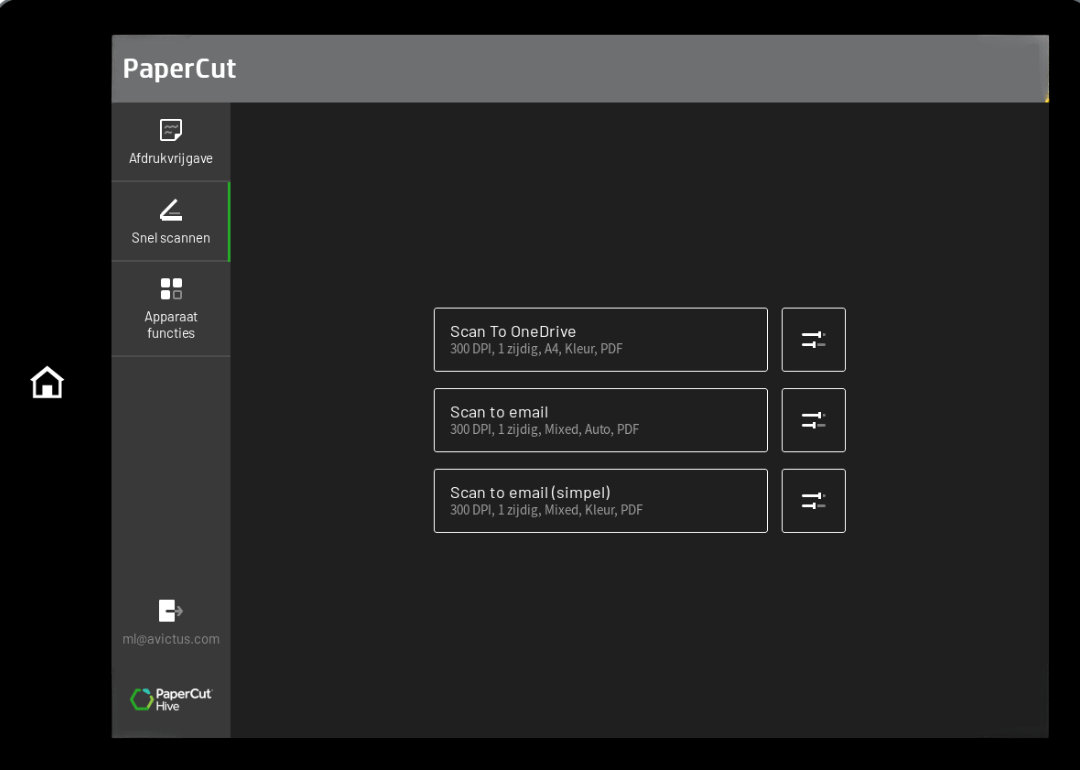The height and width of the screenshot is (770, 1080).
Task: Open the Afdrukvrijgave print release icon
Action: click(x=170, y=129)
